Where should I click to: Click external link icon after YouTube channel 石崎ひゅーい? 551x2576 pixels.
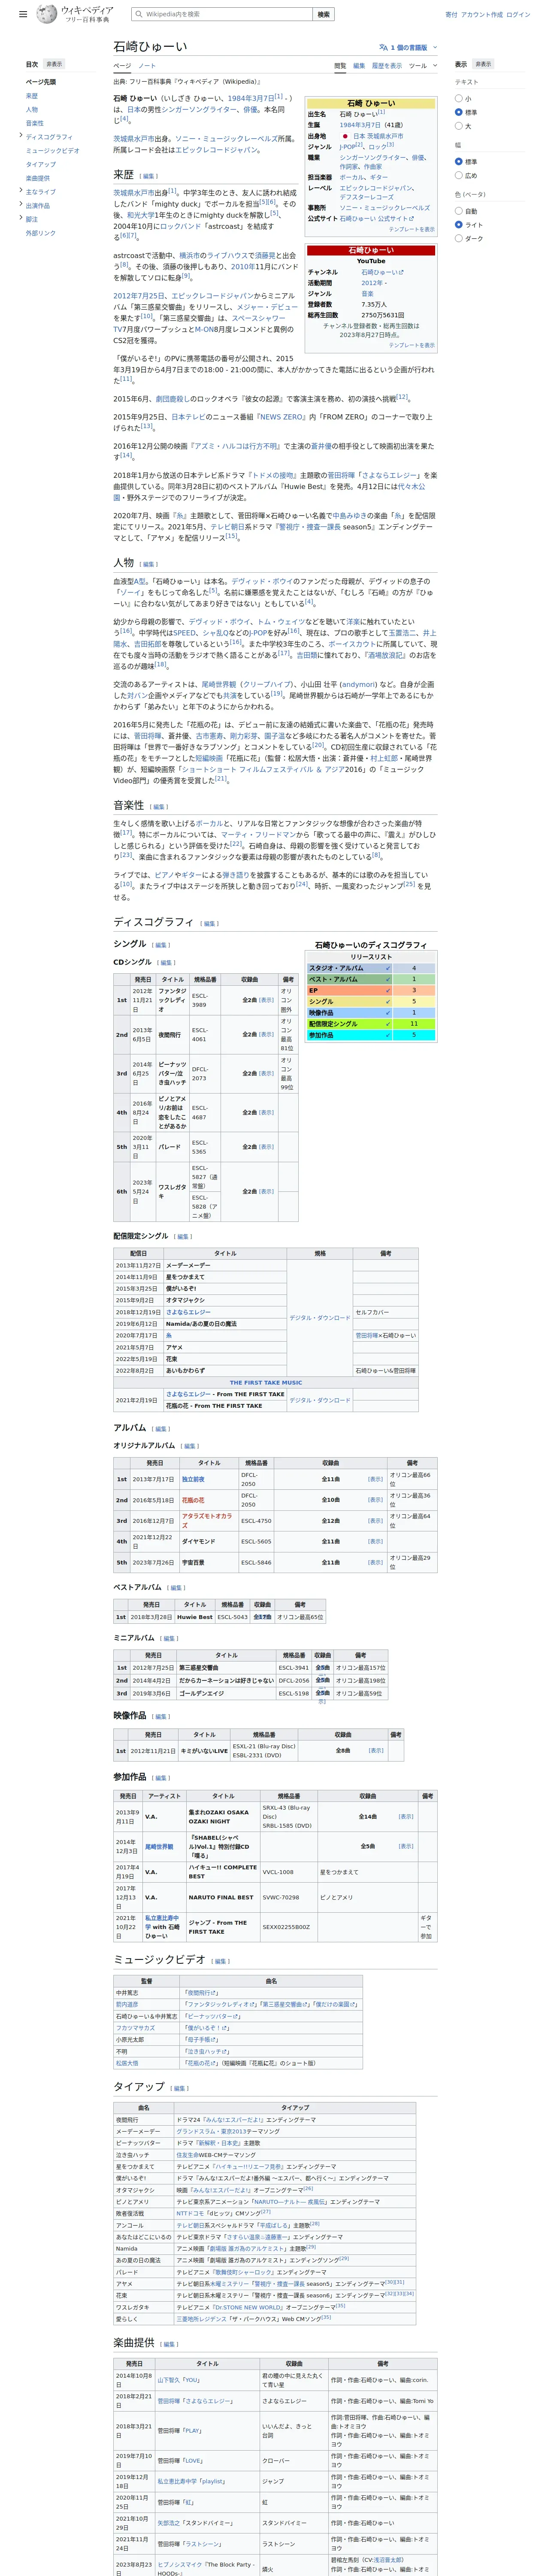pyautogui.click(x=401, y=272)
